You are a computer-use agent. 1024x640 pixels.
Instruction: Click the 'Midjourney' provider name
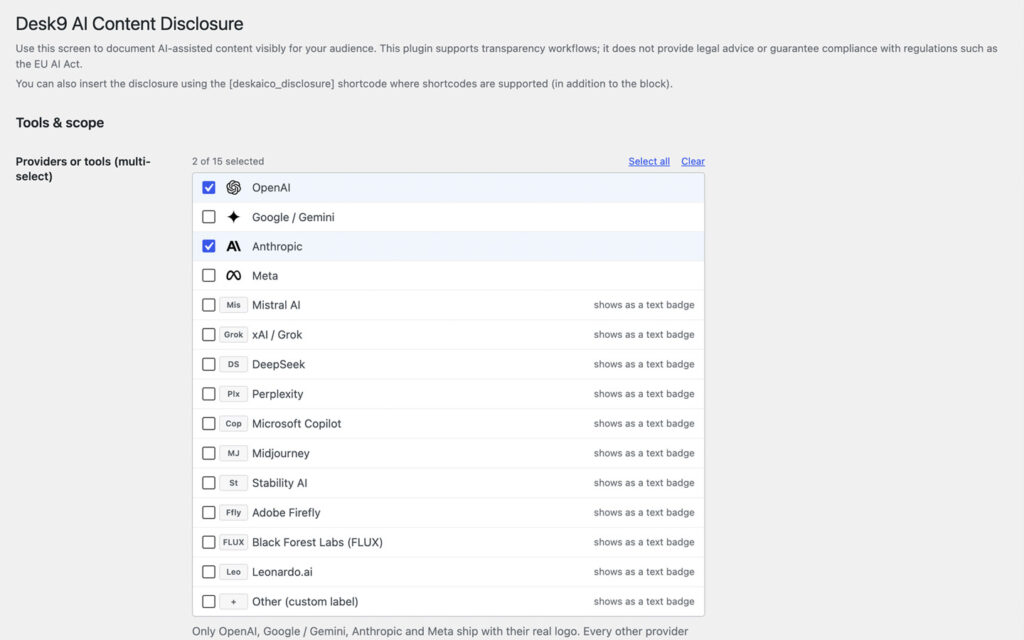point(281,453)
